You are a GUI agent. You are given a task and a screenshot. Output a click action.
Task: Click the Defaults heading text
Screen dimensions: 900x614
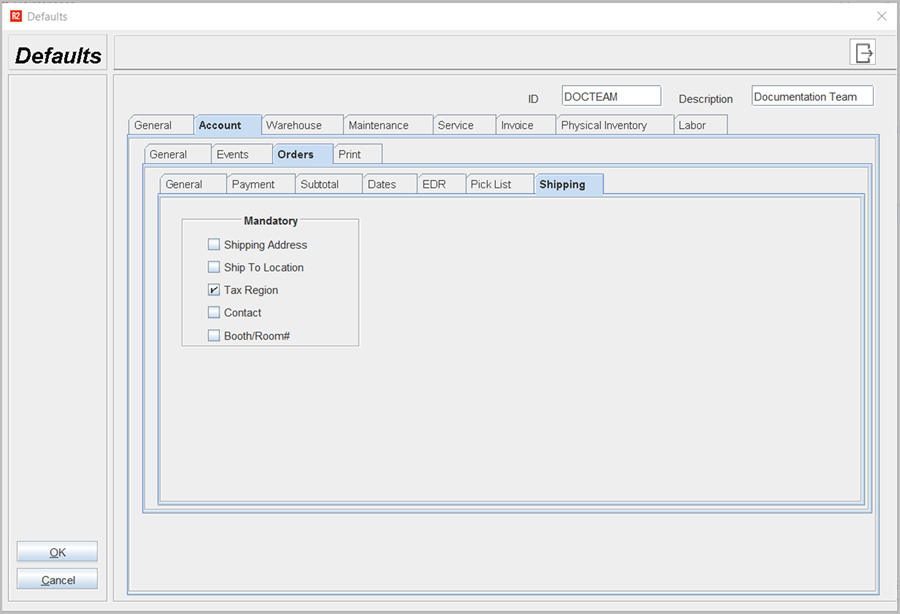coord(58,56)
